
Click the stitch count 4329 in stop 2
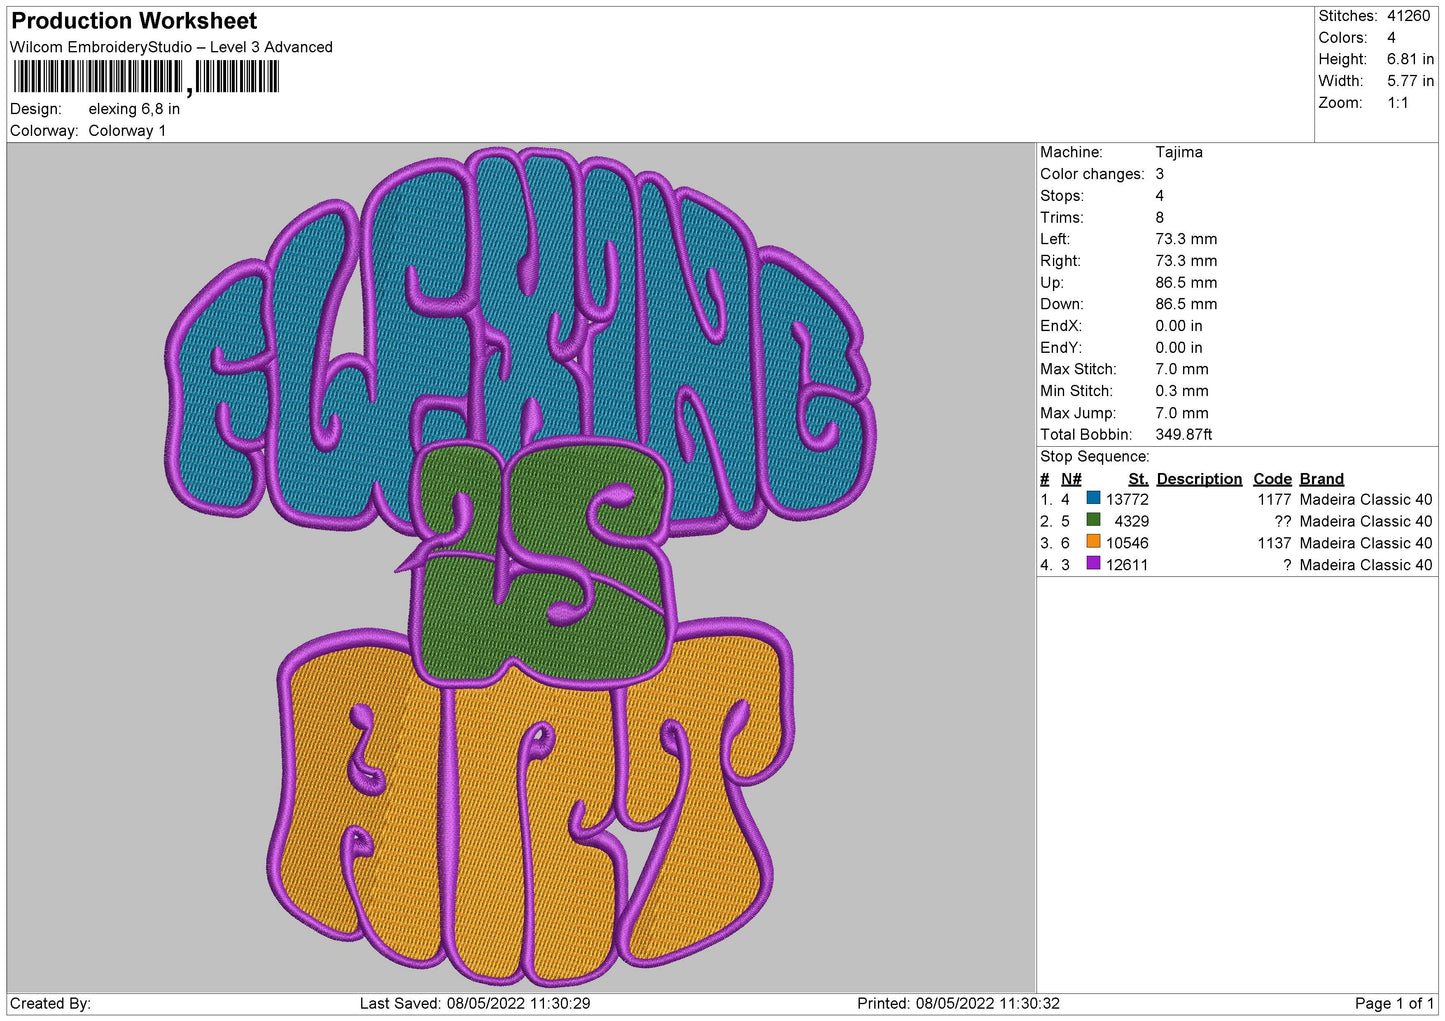[1131, 522]
